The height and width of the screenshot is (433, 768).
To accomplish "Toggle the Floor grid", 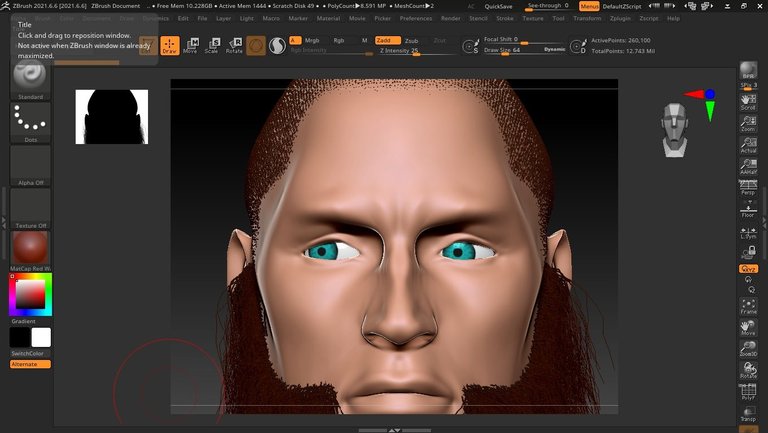I will coord(748,209).
